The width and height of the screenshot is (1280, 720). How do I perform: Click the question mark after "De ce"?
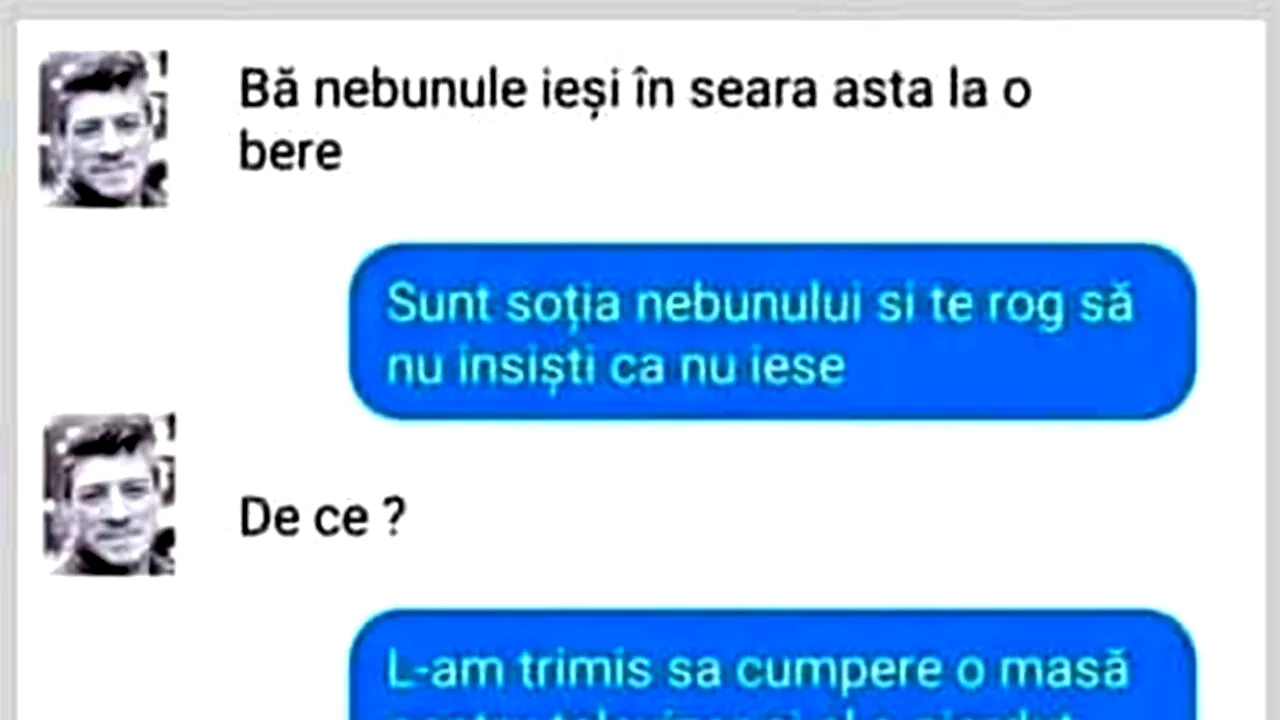[393, 519]
